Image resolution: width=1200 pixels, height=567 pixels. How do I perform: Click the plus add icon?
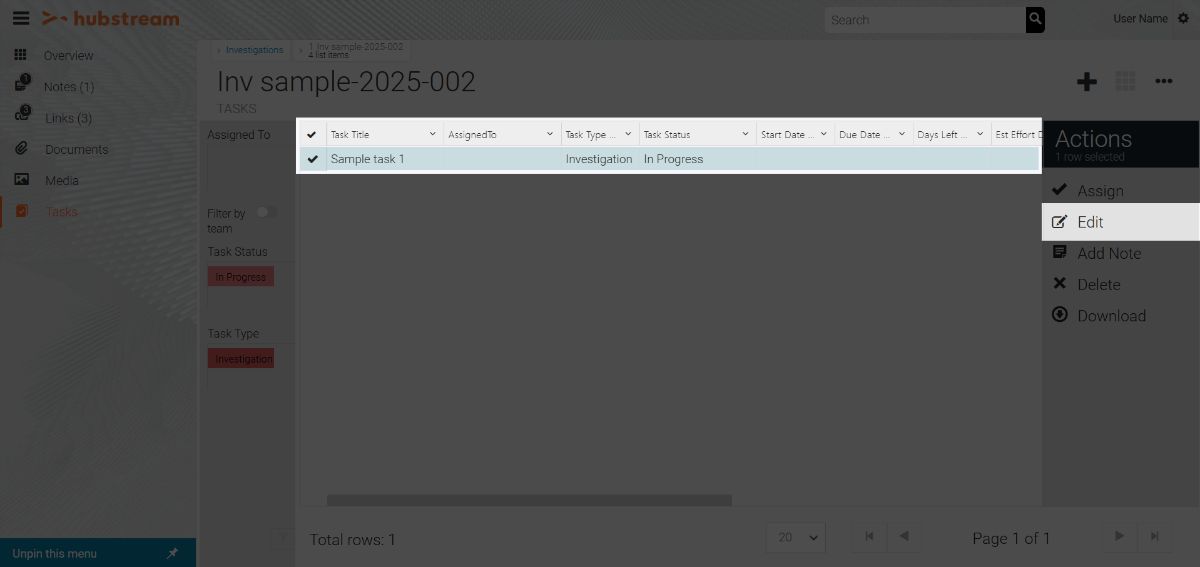[x=1087, y=82]
